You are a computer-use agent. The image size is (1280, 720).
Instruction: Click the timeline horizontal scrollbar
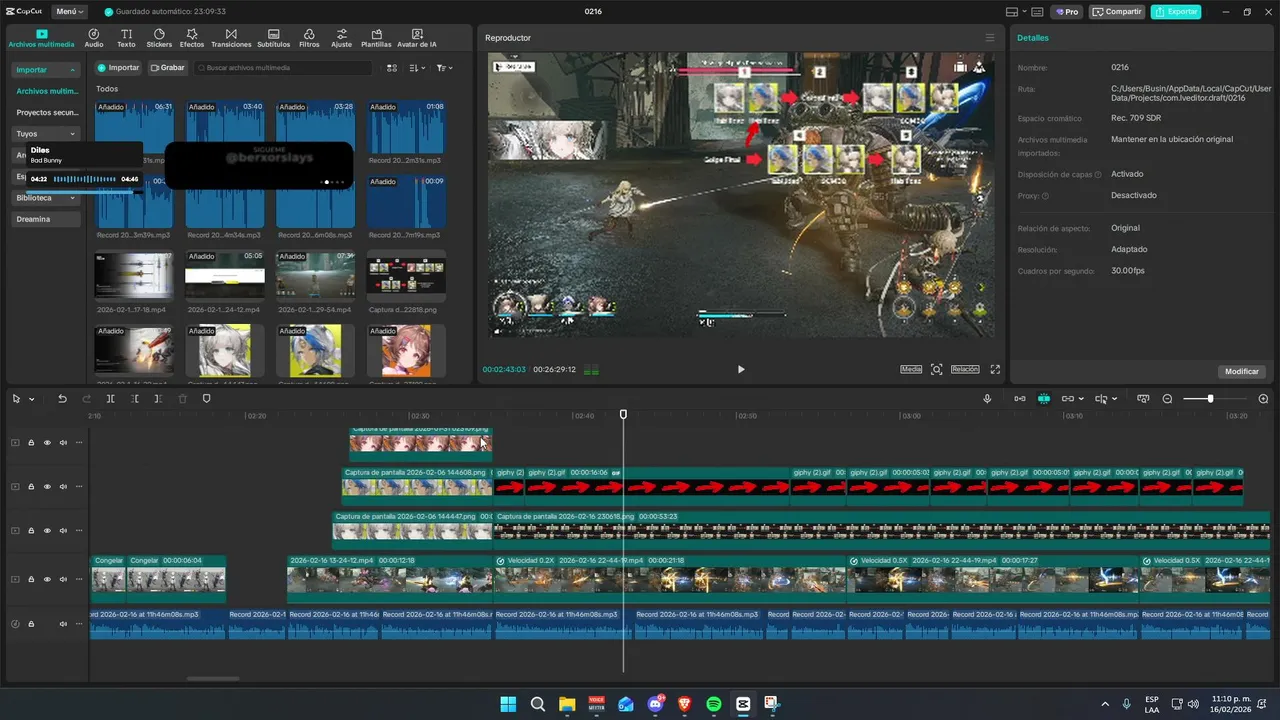pyautogui.click(x=213, y=678)
